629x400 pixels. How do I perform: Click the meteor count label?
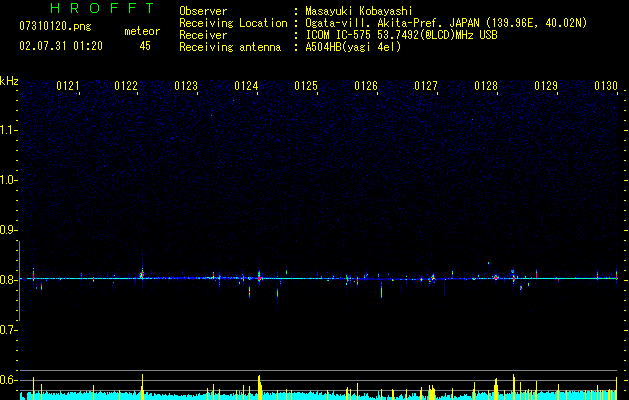pos(142,31)
